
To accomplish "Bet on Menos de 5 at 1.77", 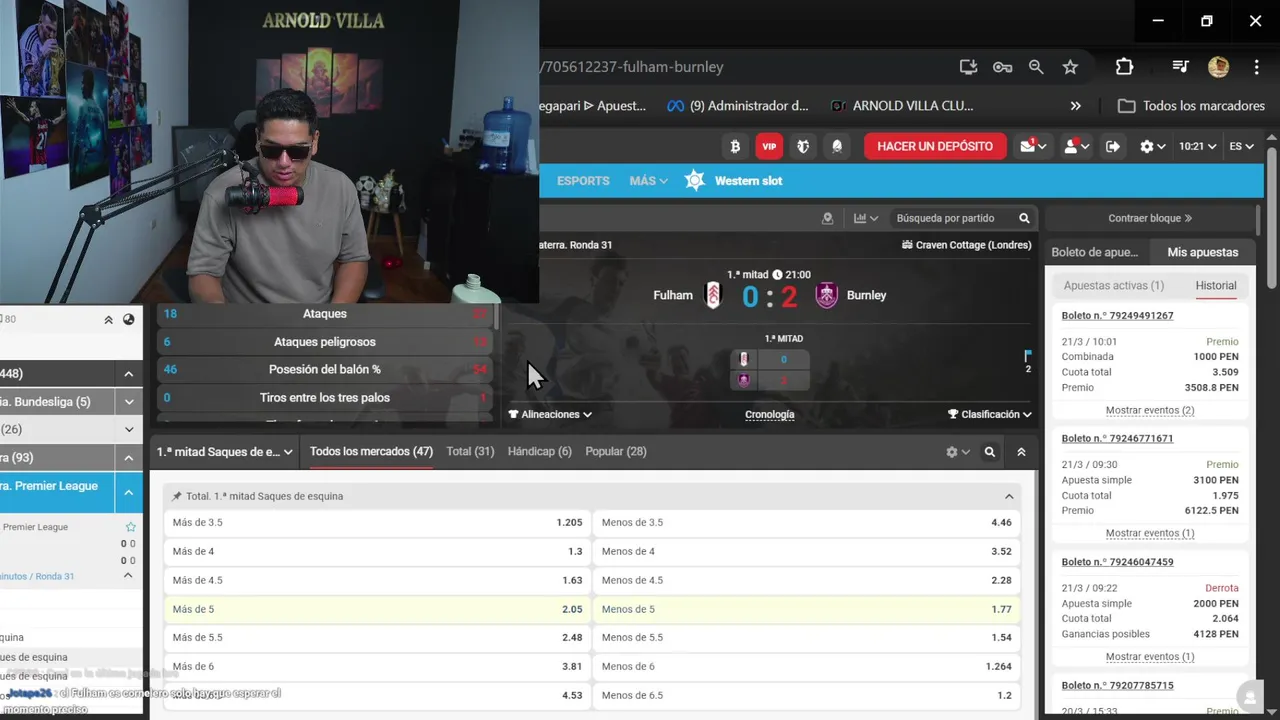I will [807, 609].
